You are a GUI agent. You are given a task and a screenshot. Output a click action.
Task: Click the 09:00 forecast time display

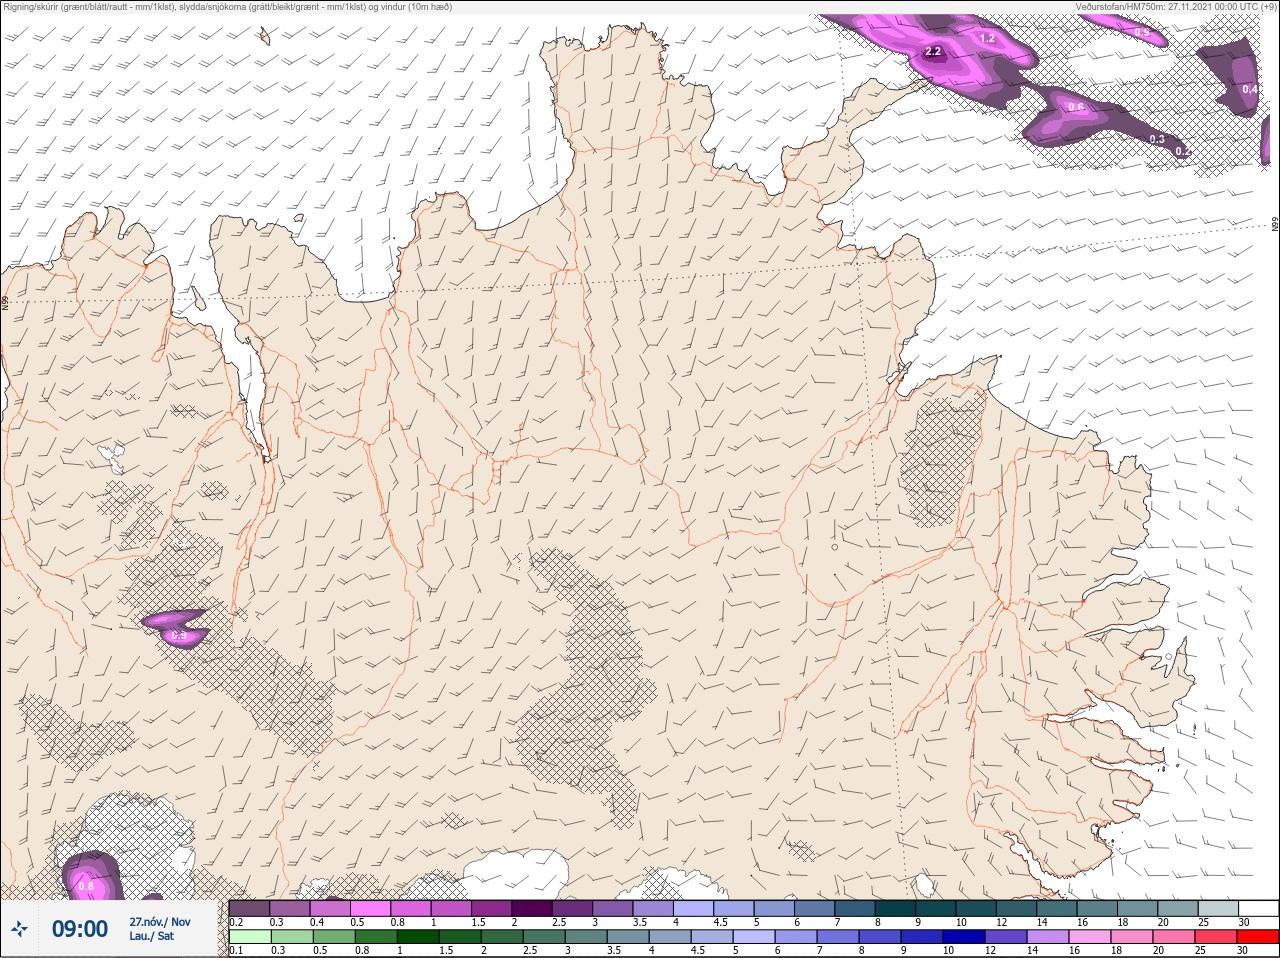coord(80,929)
